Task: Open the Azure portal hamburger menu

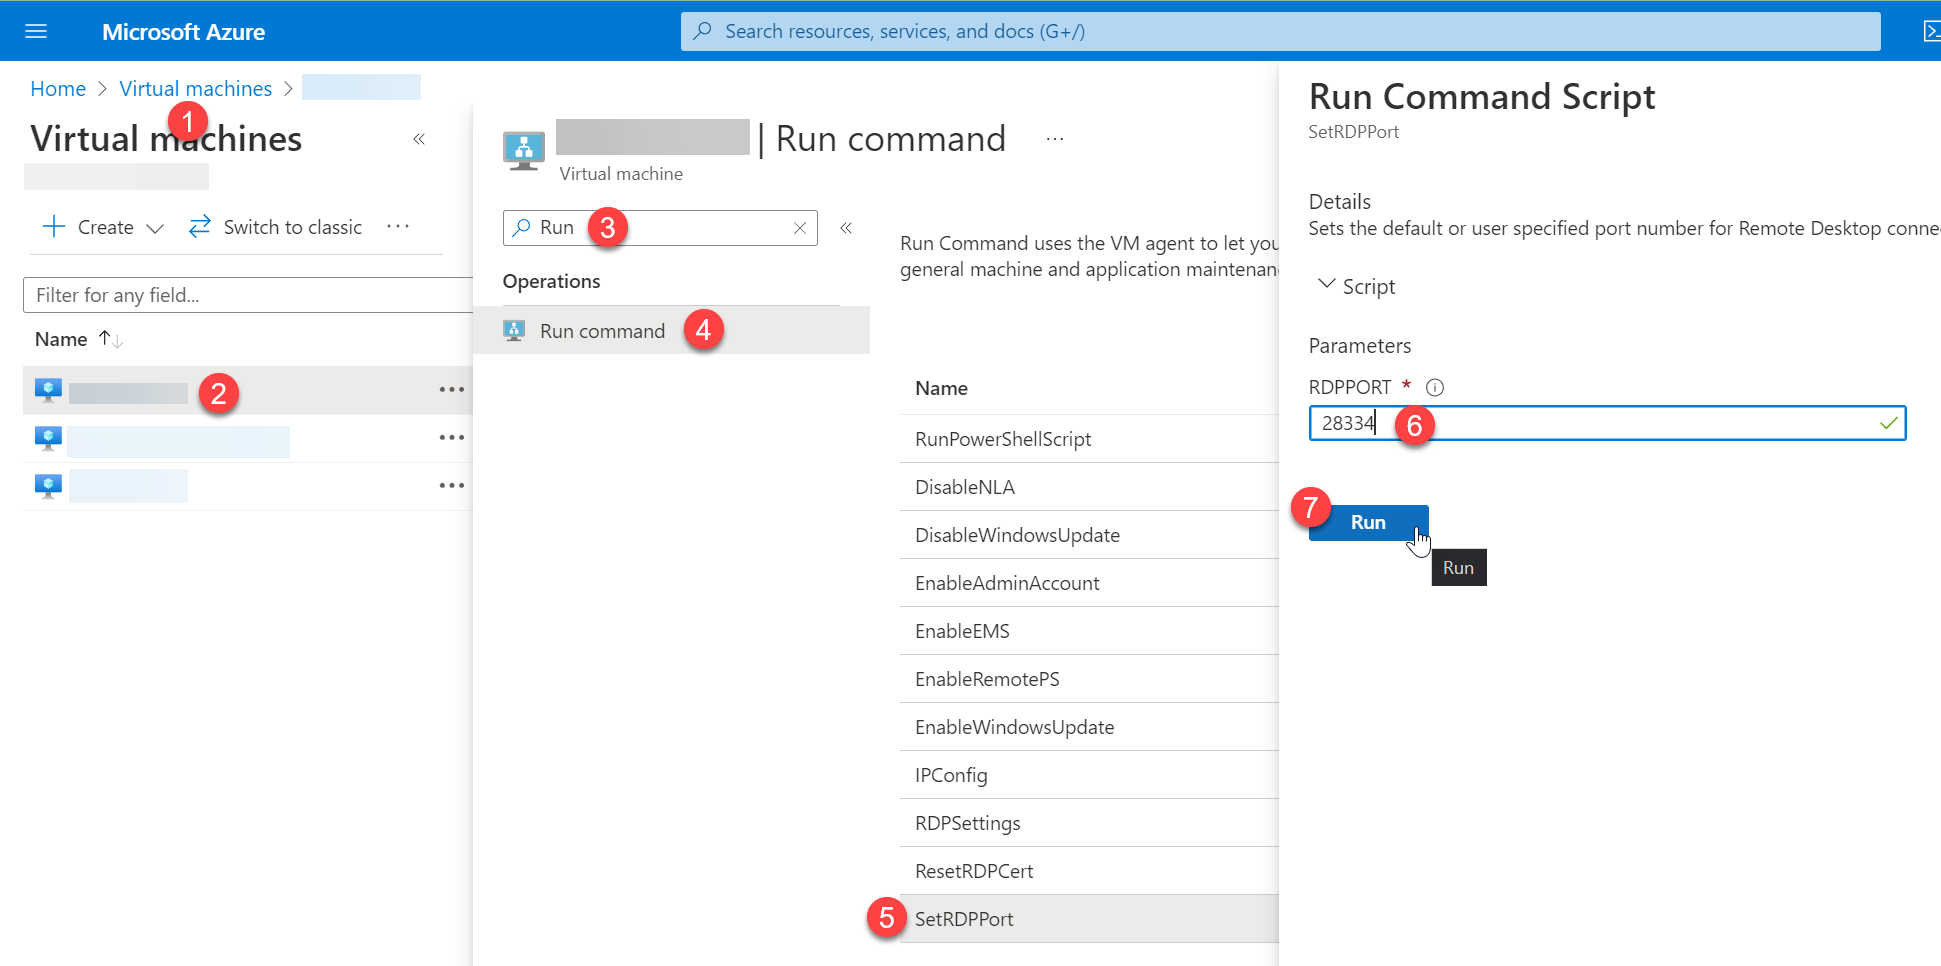Action: click(x=36, y=31)
